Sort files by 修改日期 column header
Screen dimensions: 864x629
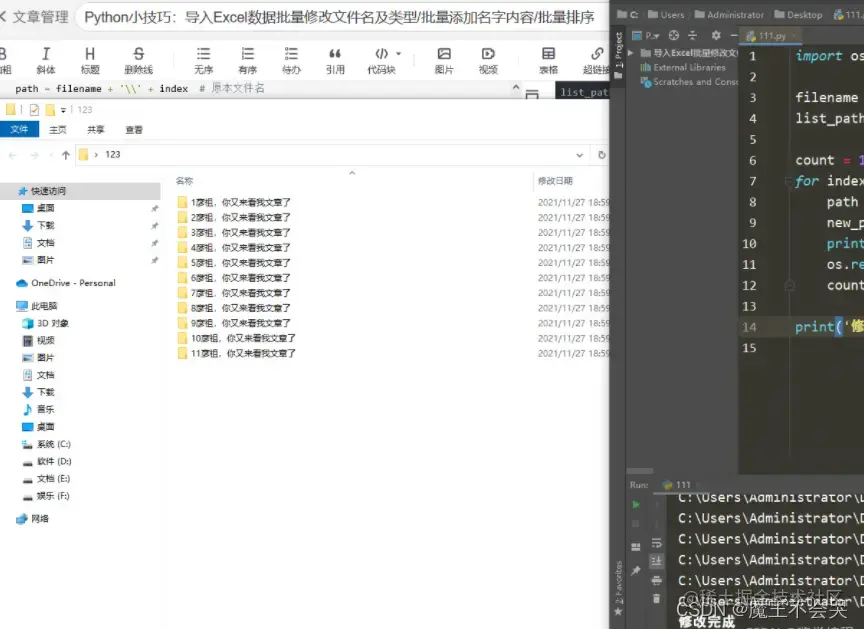click(555, 181)
